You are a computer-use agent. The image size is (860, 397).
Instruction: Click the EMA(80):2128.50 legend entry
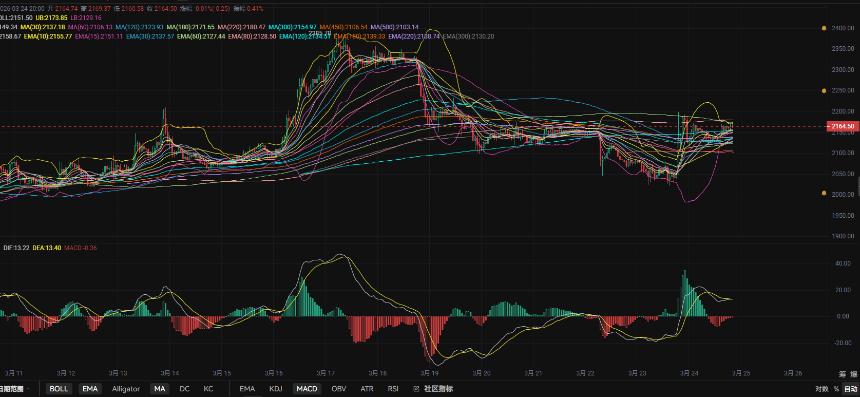pos(252,36)
